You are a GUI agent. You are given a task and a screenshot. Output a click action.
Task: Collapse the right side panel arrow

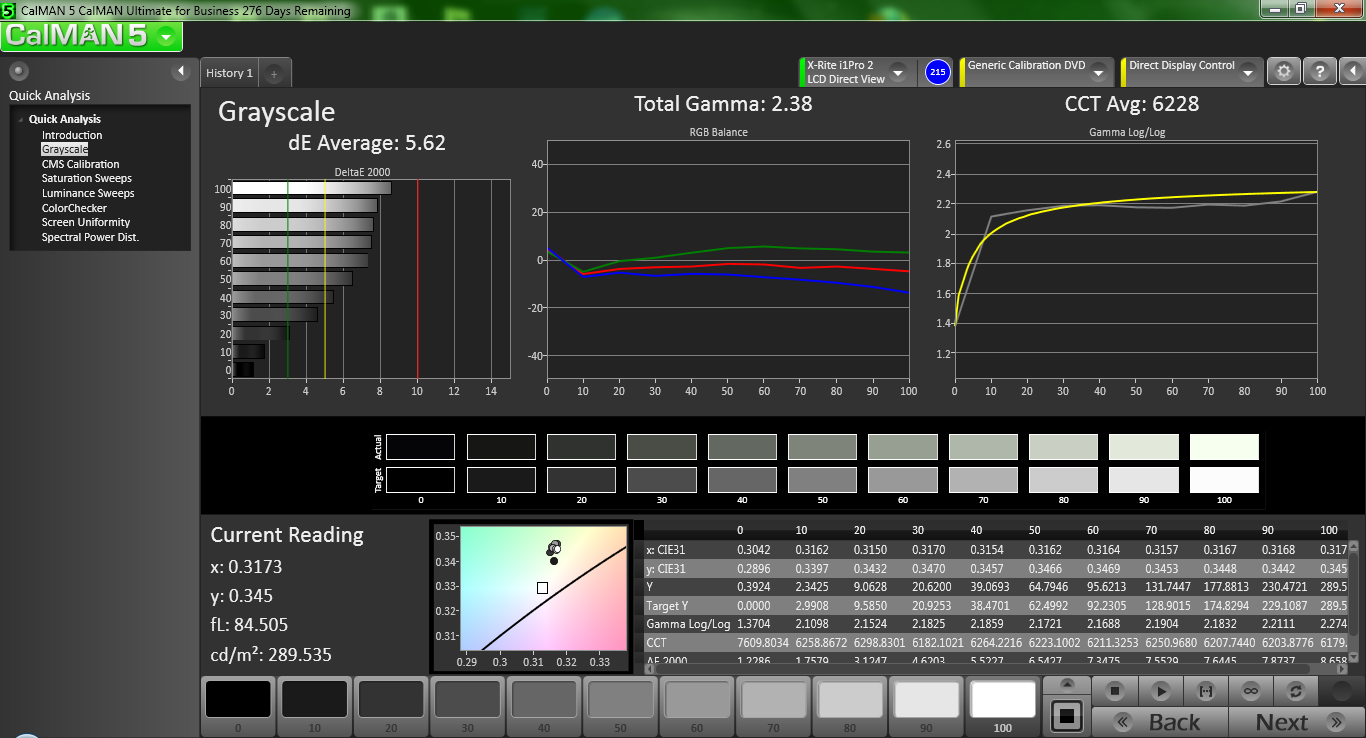(1352, 72)
